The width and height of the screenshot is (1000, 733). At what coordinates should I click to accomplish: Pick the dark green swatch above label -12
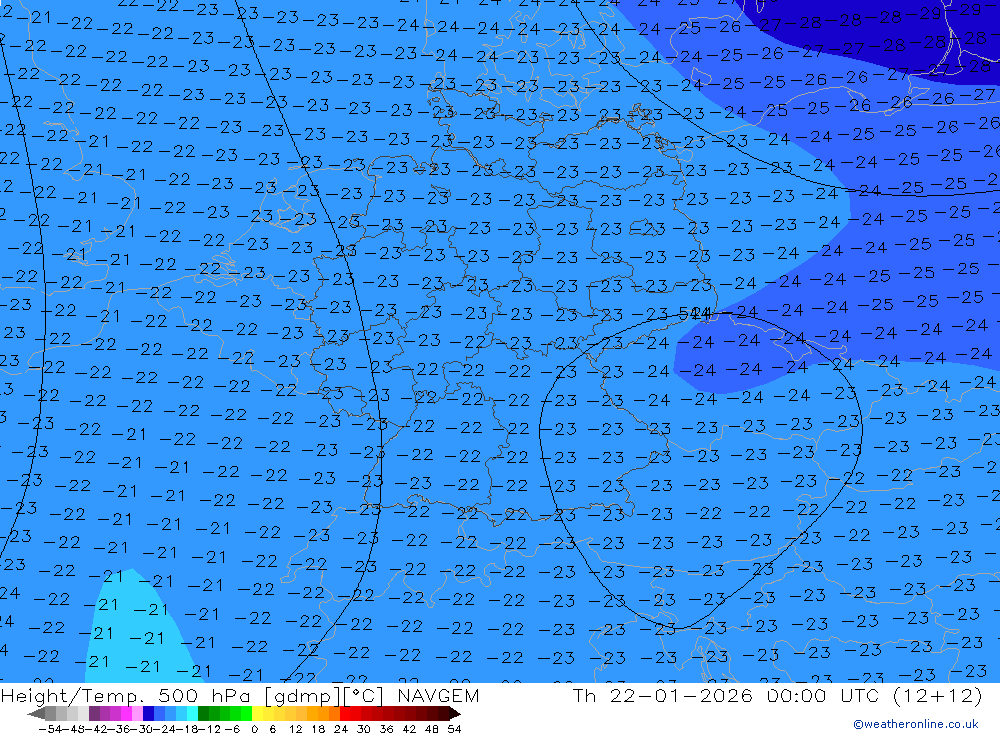coord(203,713)
